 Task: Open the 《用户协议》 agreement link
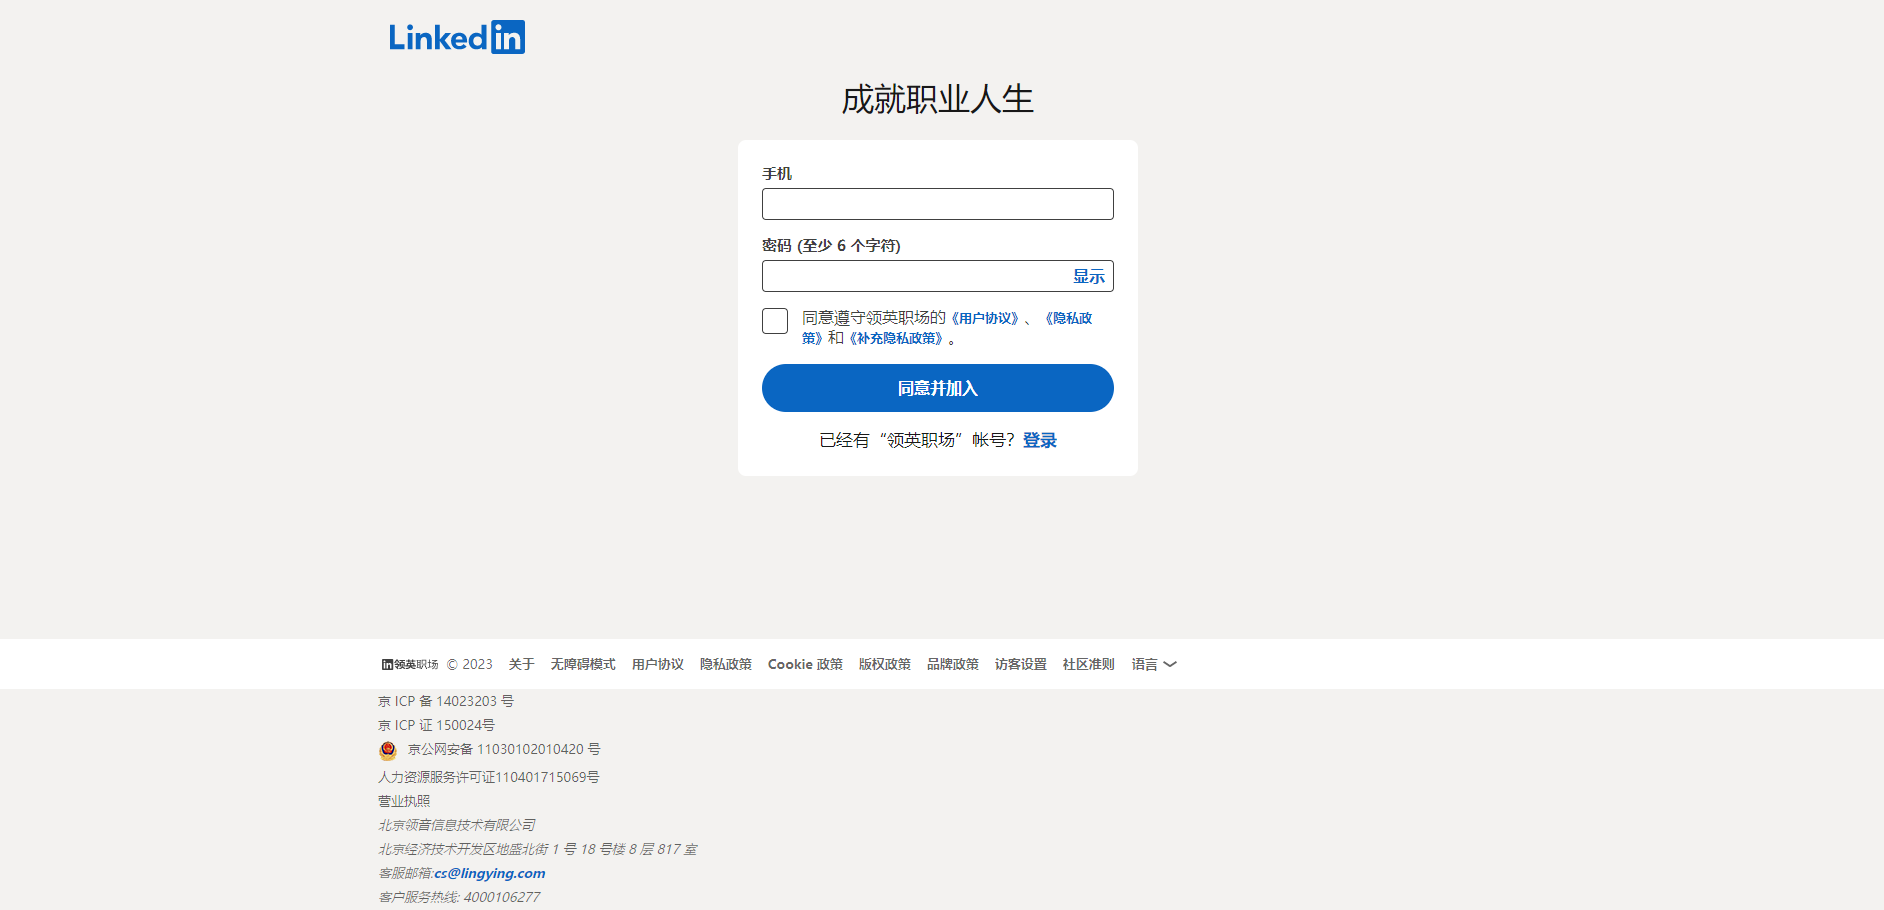coord(985,317)
